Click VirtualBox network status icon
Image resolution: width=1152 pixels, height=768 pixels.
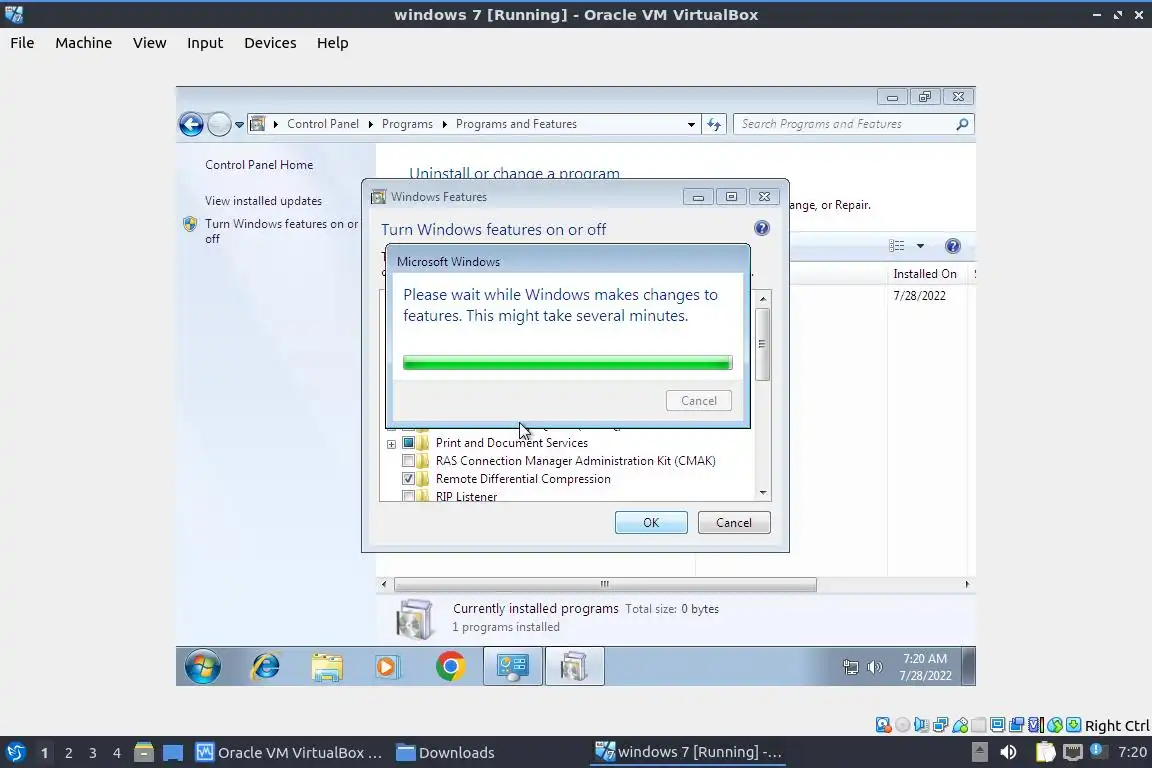[x=940, y=725]
